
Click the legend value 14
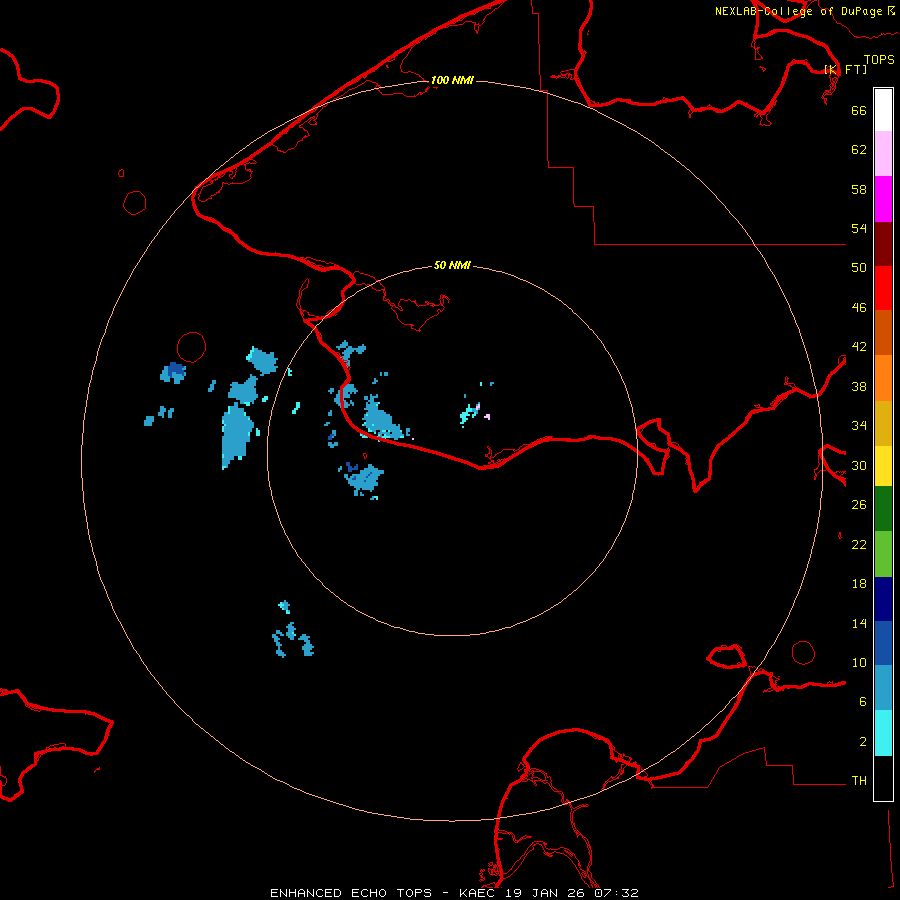(859, 623)
